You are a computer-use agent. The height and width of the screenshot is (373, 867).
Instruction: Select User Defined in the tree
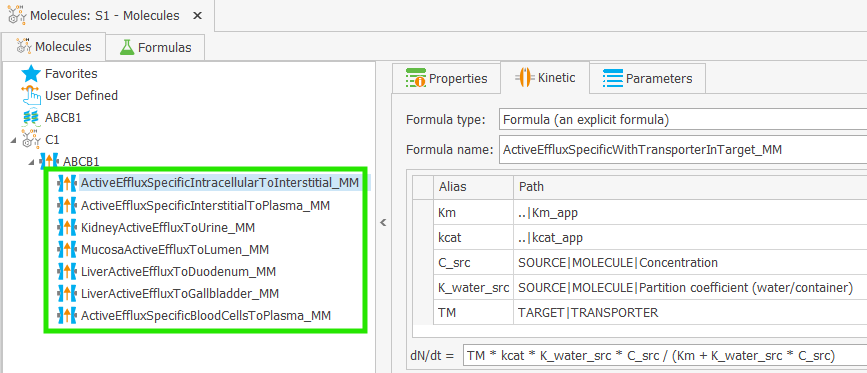coord(81,96)
